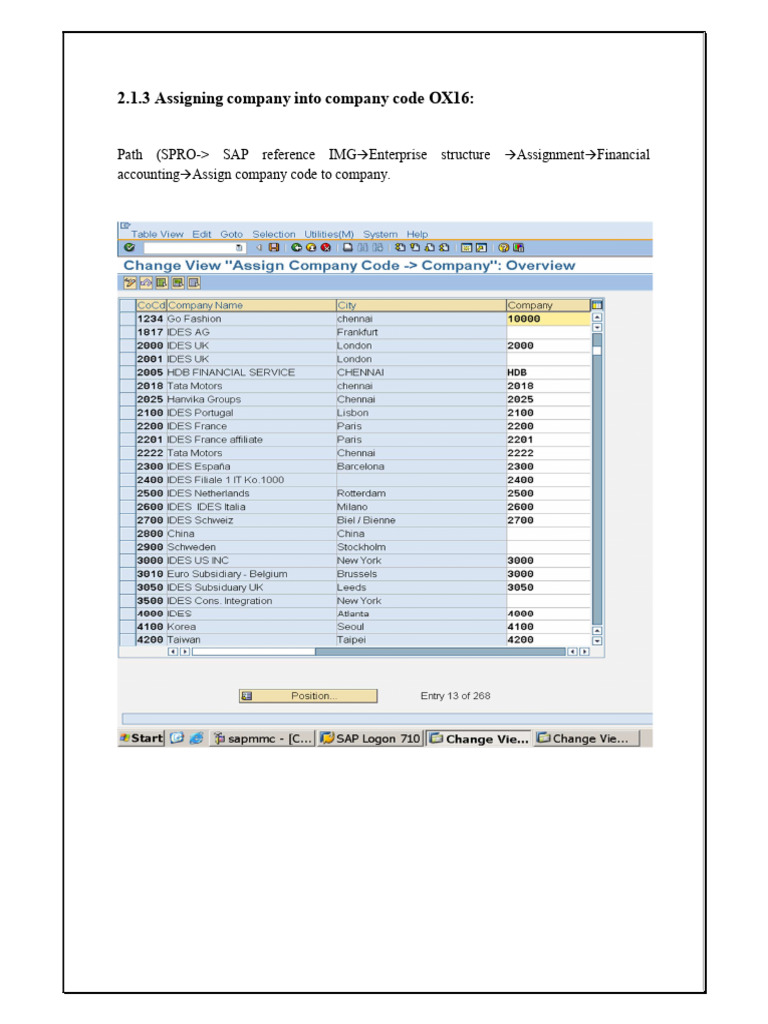Viewport: 768px width, 1024px height.
Task: Switch to SAP Logon 710 taskbar window
Action: tap(370, 739)
